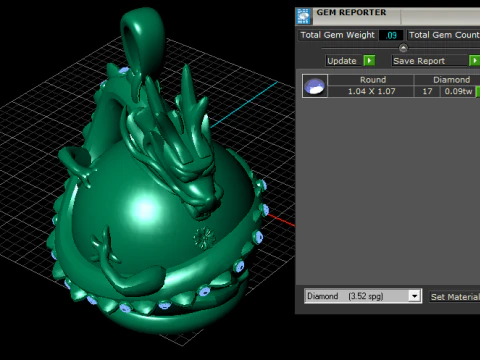
Task: Click the green arrow beside Save Report
Action: click(x=475, y=61)
